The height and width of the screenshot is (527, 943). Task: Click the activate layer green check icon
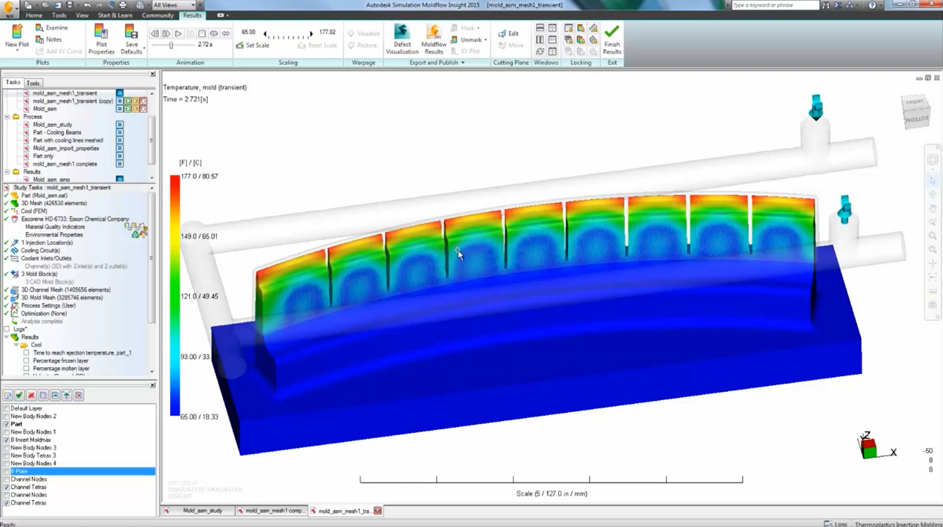tap(19, 395)
